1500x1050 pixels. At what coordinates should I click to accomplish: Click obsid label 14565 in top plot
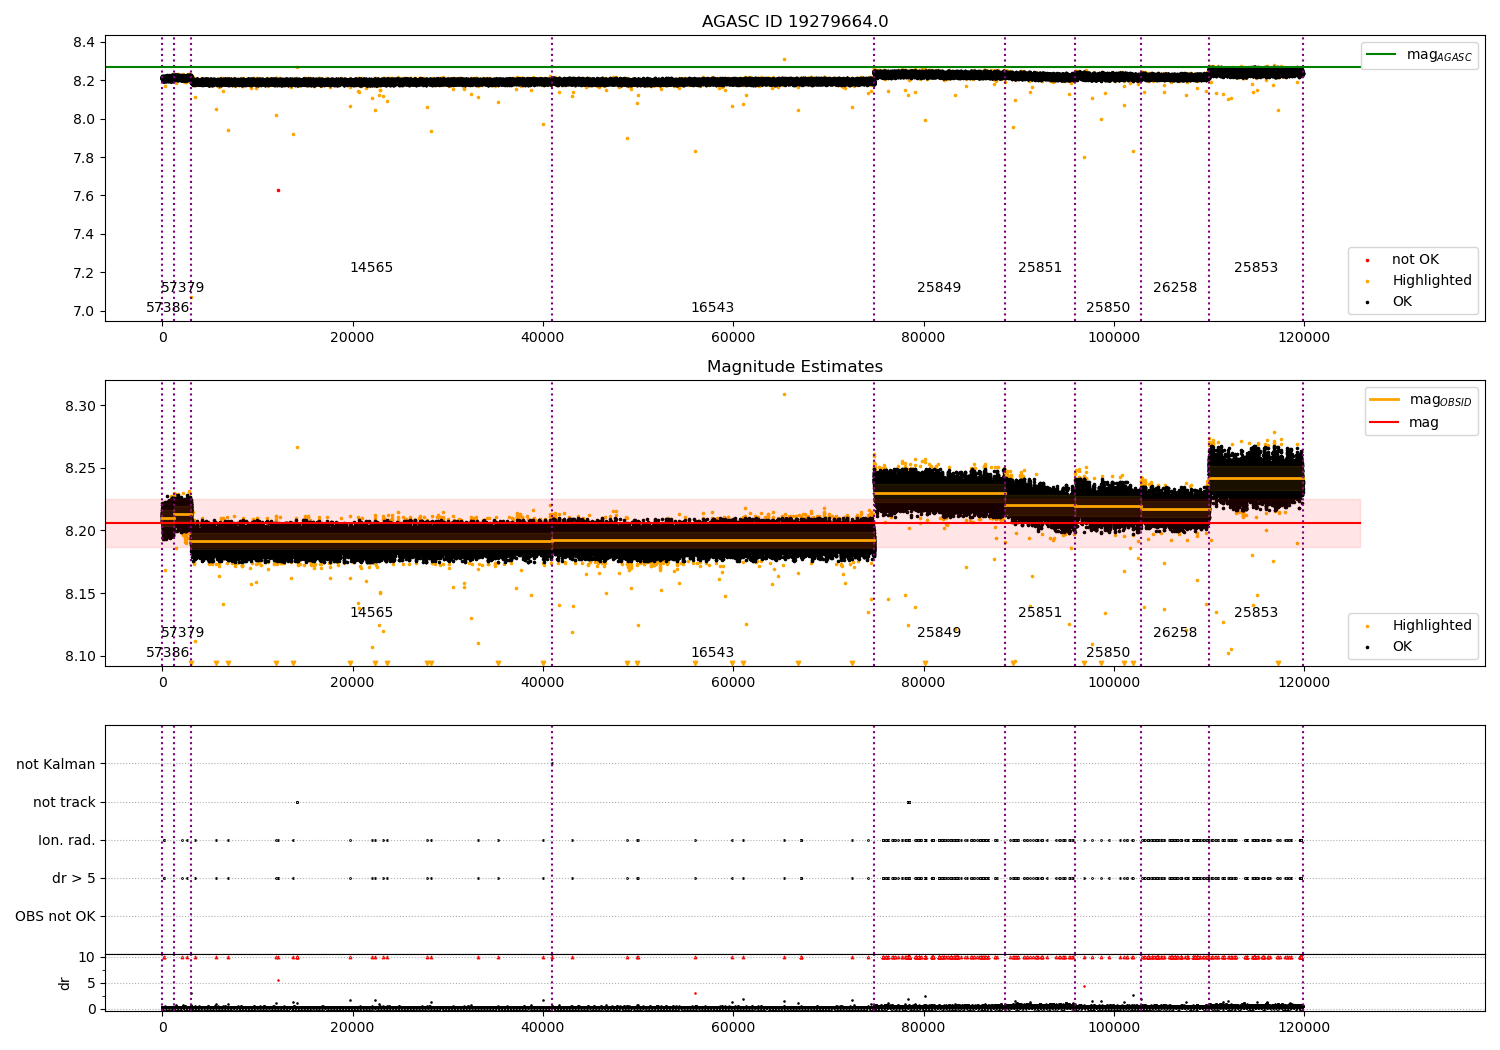371,268
